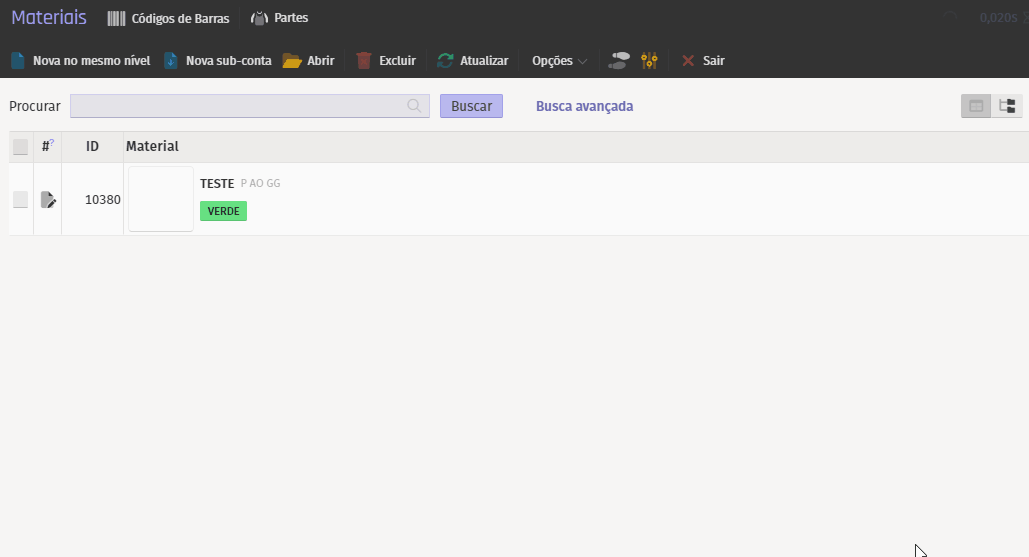Click the VERDE green color tag
The width and height of the screenshot is (1029, 557).
pyautogui.click(x=223, y=211)
